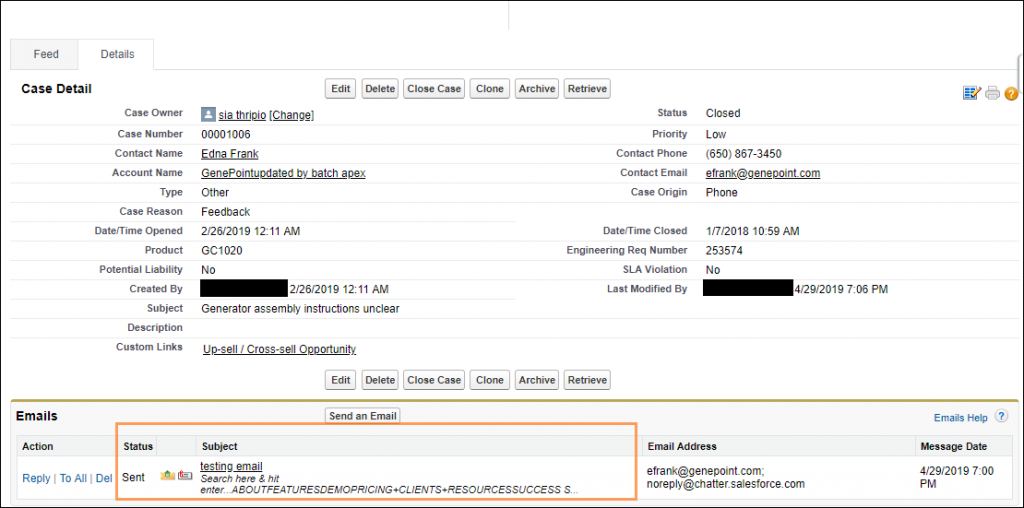Click the Date/Time Opened value 2/26/2019 12:11 AM
The width and height of the screenshot is (1024, 508).
click(x=251, y=231)
